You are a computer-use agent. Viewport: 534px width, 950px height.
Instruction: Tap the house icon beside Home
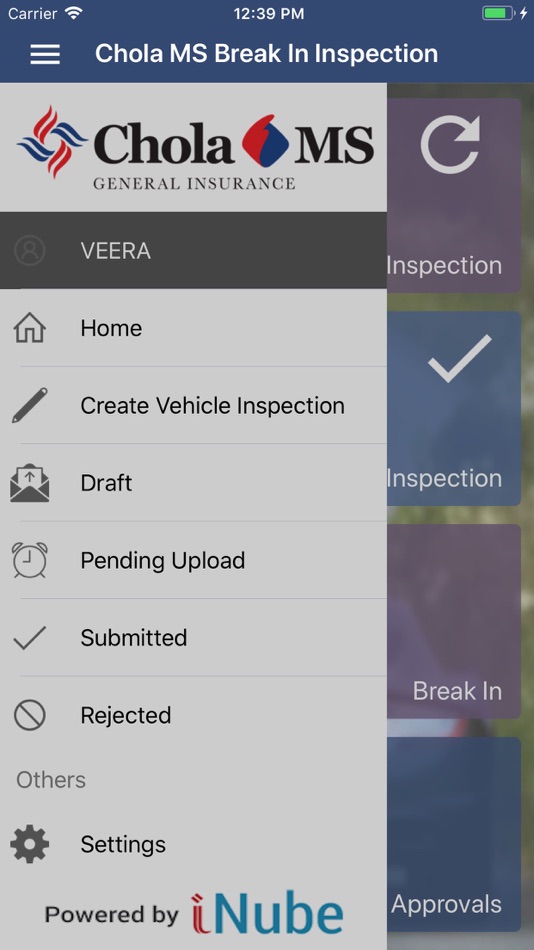[30, 328]
